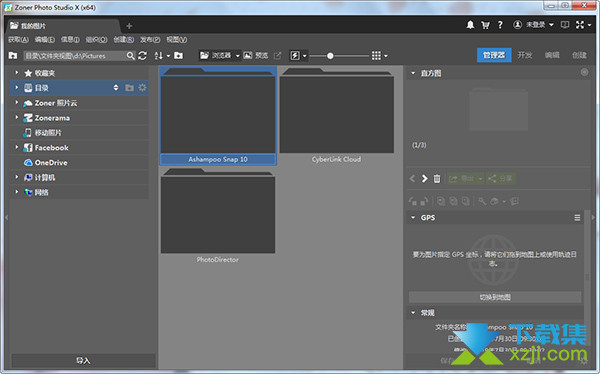Open the dropdown next to the full screen icon
The height and width of the screenshot is (374, 600).
tap(589, 25)
